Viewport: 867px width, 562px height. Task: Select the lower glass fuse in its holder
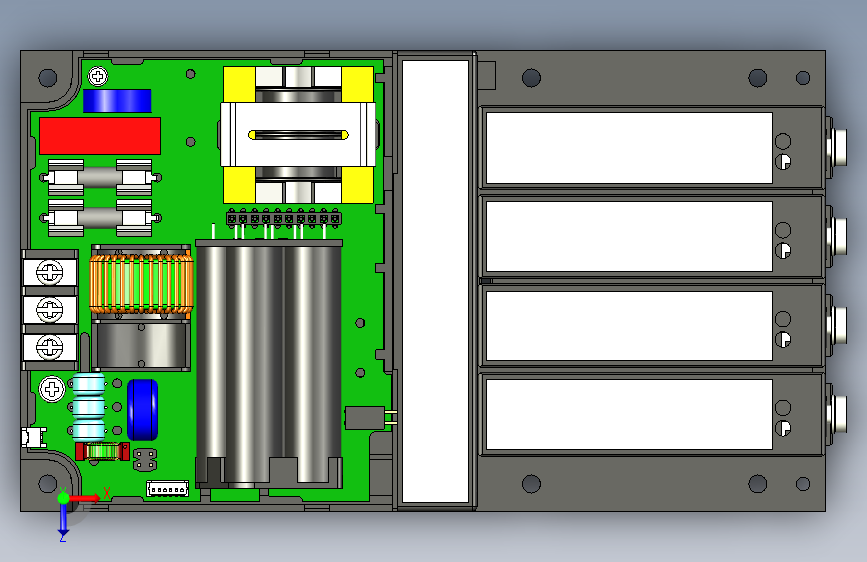pyautogui.click(x=100, y=217)
